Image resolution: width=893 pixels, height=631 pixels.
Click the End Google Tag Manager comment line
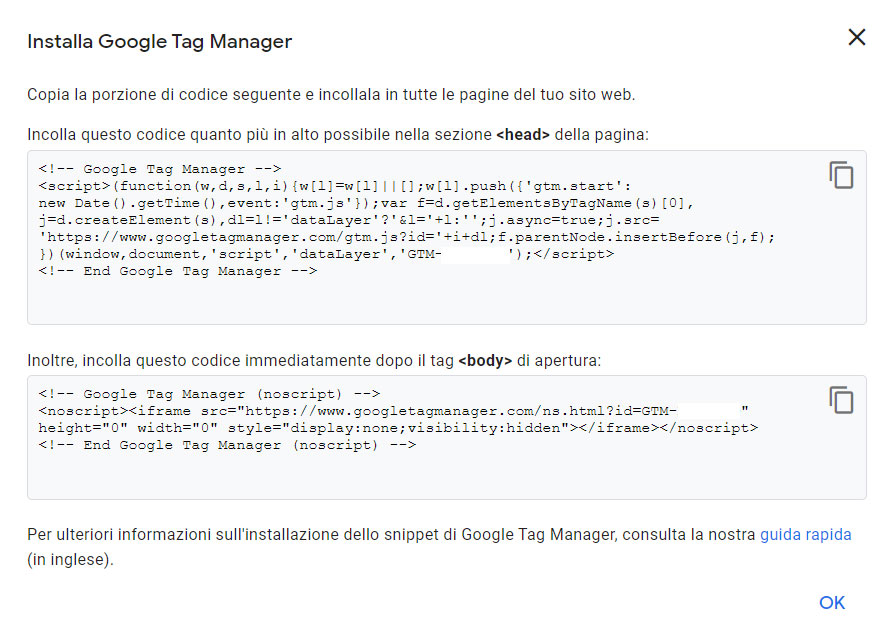178,271
